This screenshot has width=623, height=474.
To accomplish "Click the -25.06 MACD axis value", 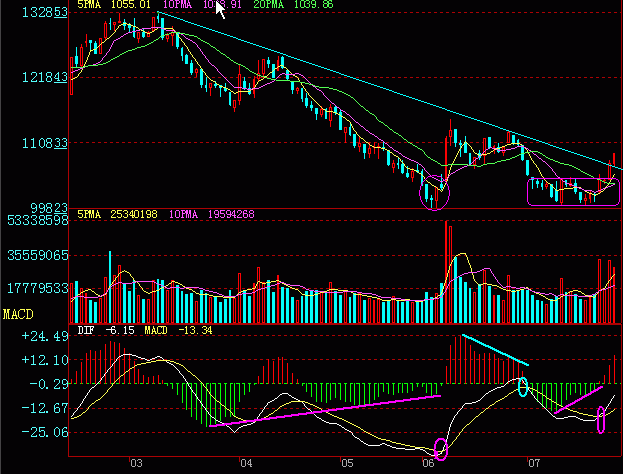I will click(x=45, y=432).
